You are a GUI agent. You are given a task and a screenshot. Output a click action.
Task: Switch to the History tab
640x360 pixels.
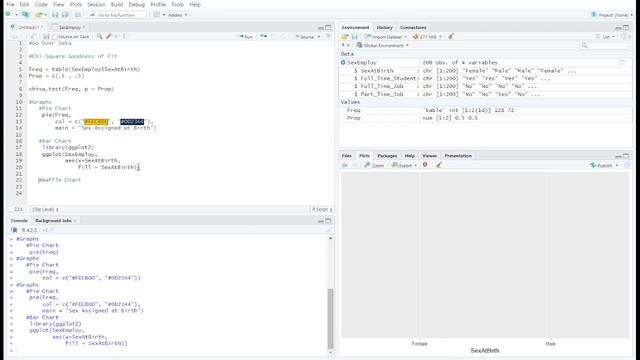(x=384, y=27)
